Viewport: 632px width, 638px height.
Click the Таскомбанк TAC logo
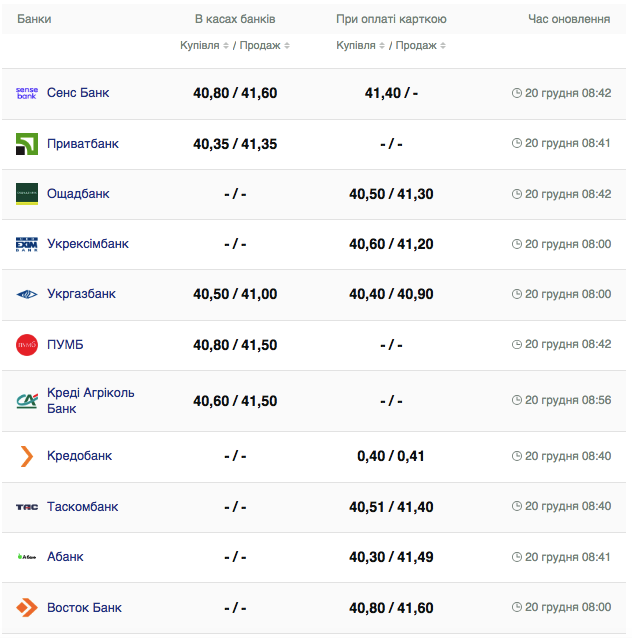click(x=27, y=507)
